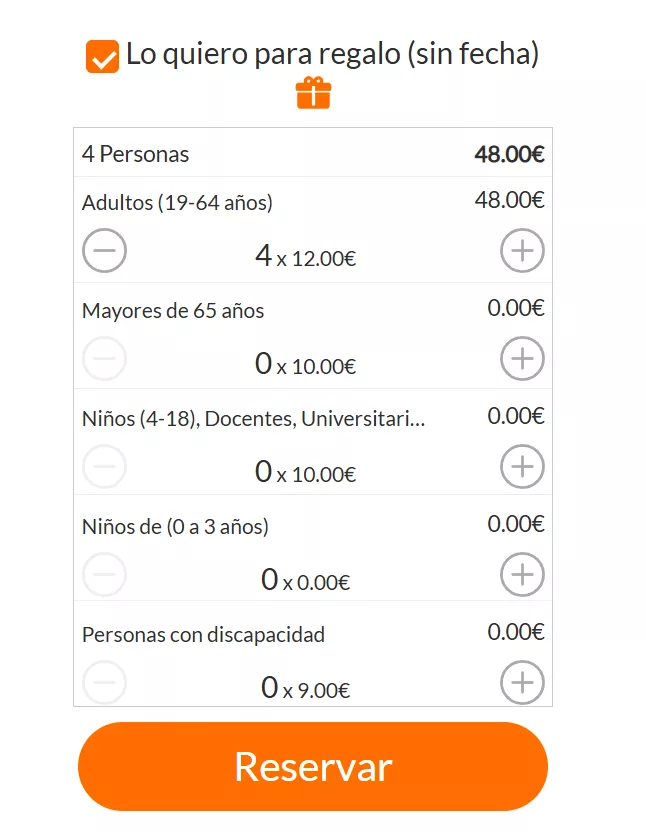Click the 4 Personas summary row
The height and width of the screenshot is (832, 646).
click(x=136, y=155)
